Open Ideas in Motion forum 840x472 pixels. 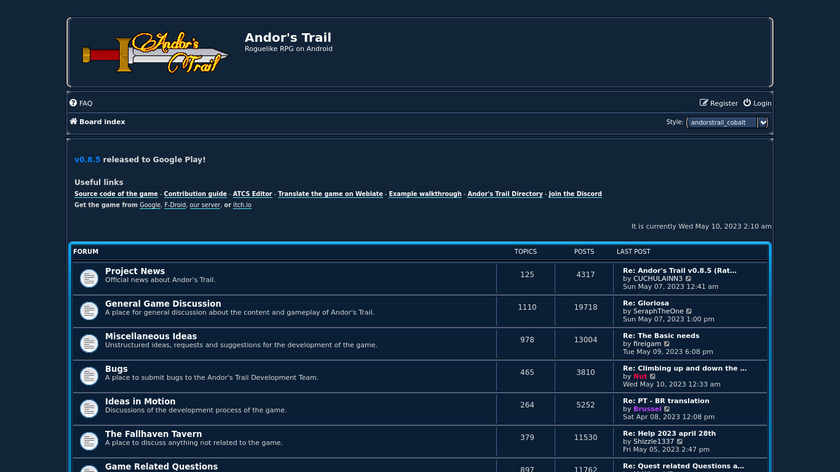[140, 401]
